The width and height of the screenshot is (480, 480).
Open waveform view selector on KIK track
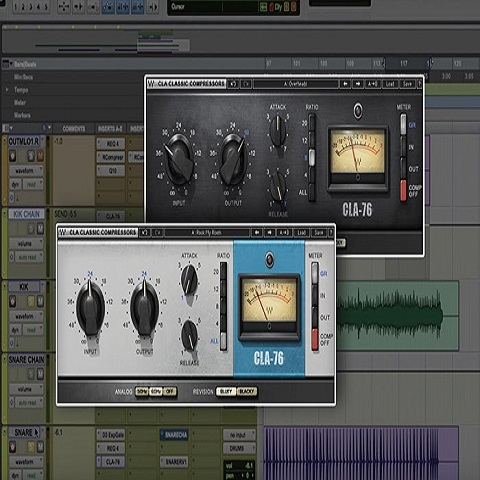26,316
